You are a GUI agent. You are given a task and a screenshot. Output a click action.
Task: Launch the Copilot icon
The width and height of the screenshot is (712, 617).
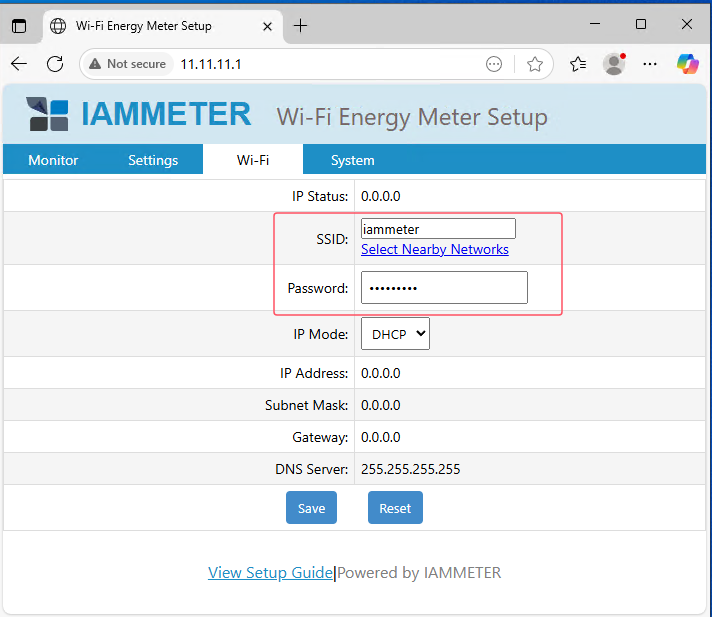(688, 64)
